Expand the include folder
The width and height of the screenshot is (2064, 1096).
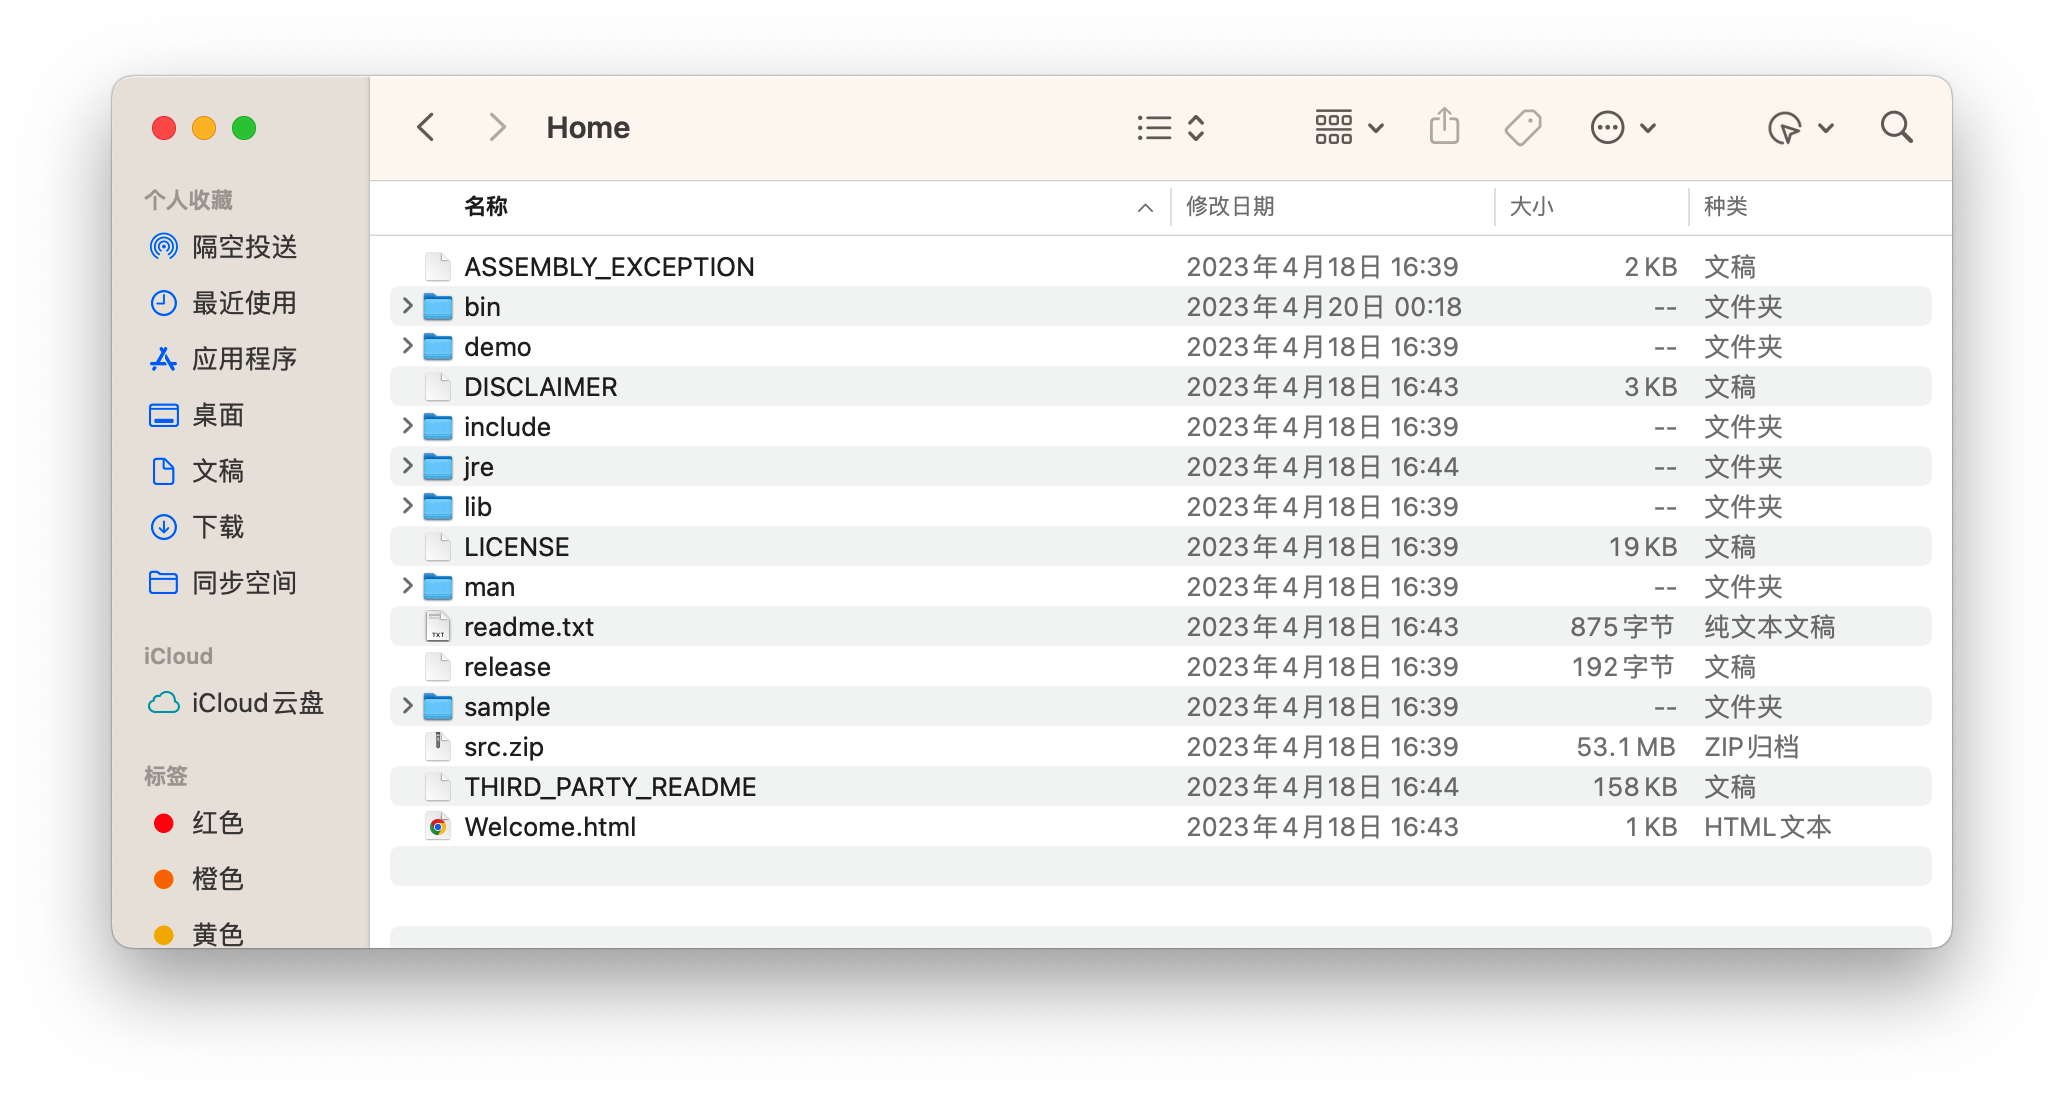407,426
